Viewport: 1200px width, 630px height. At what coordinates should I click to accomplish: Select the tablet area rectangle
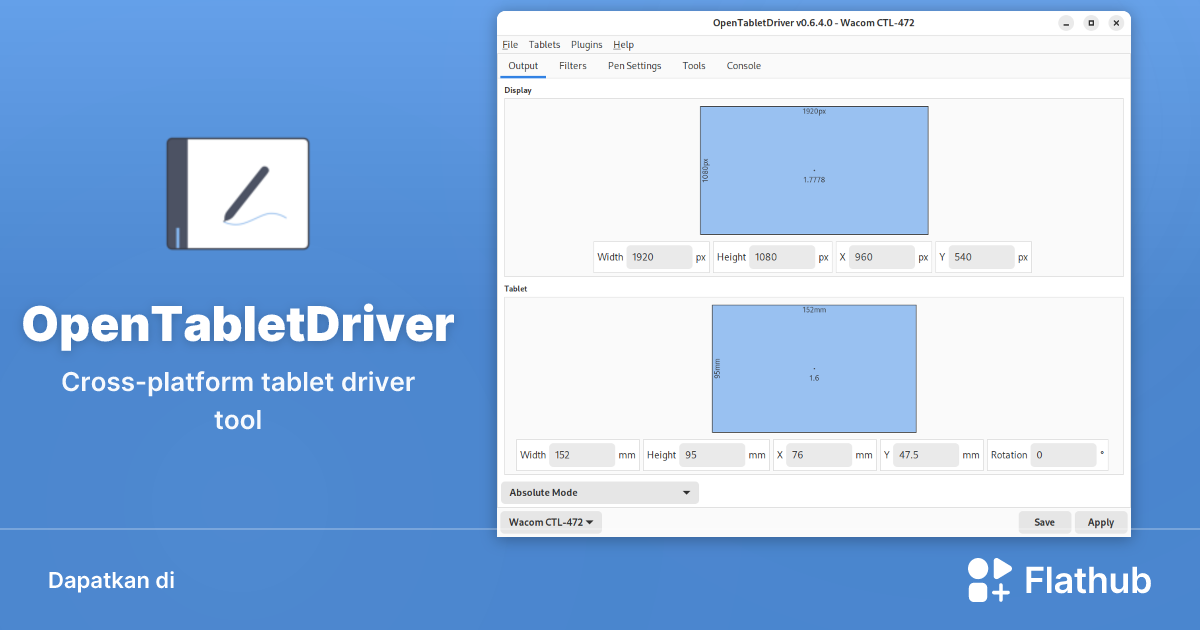pos(813,368)
